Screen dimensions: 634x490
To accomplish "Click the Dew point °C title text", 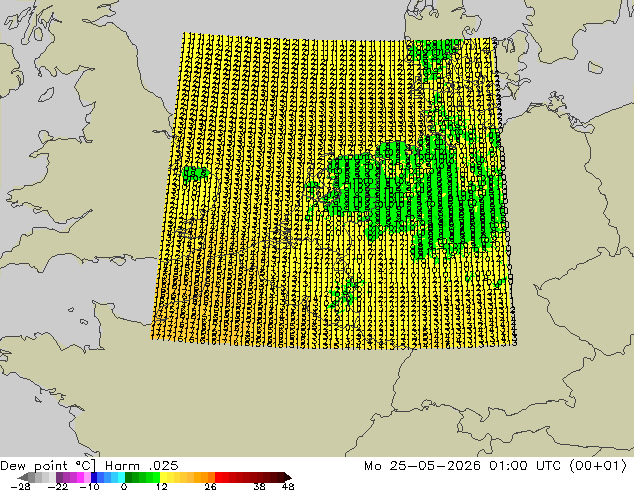I will tap(48, 466).
